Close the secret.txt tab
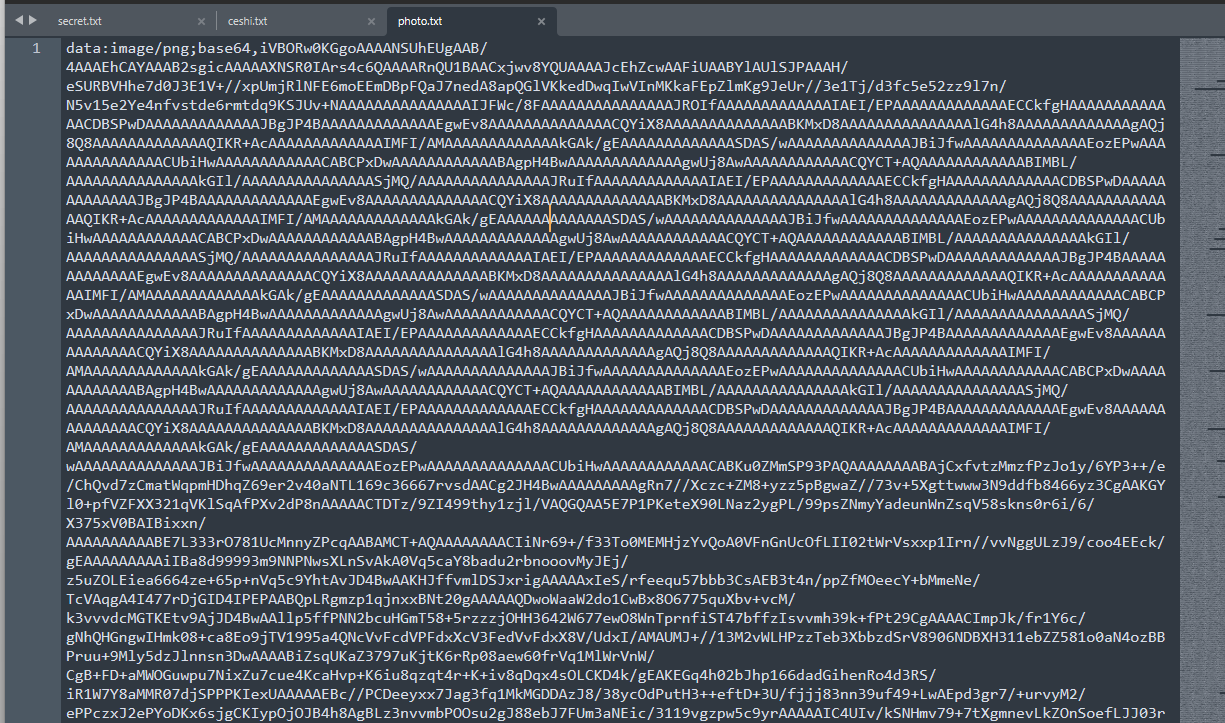The image size is (1225, 723). click(x=201, y=21)
